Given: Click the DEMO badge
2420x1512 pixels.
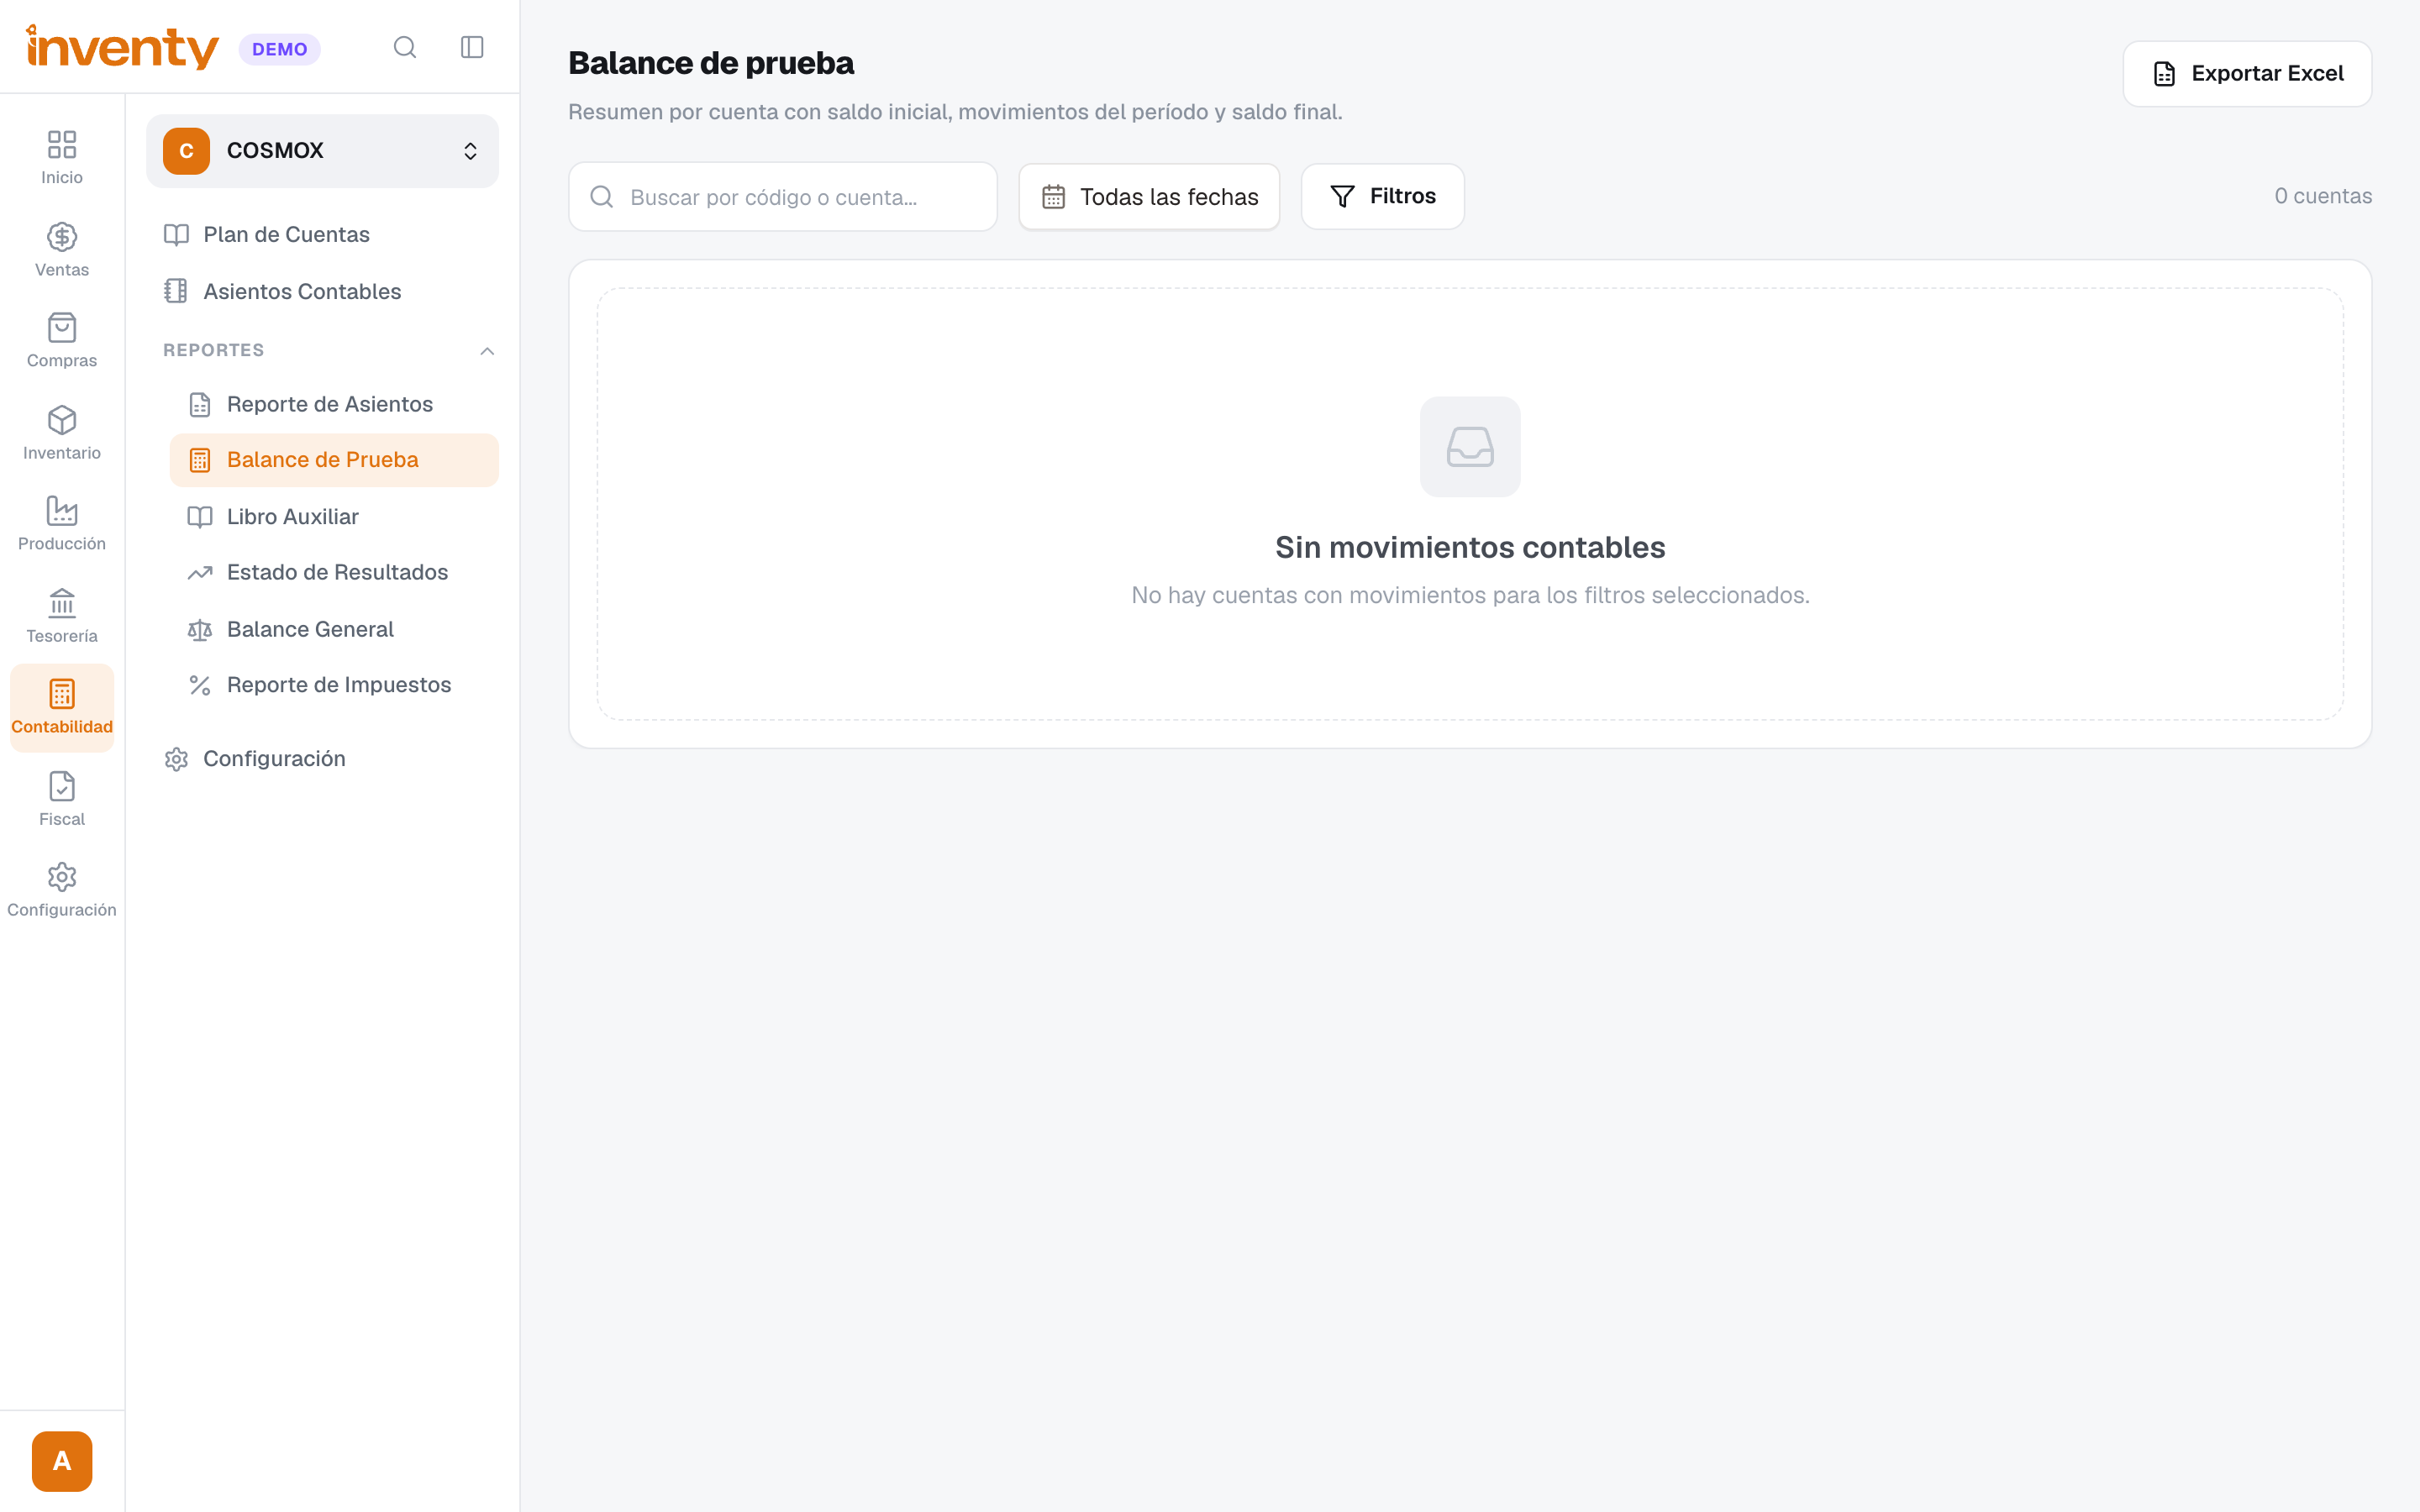Looking at the screenshot, I should (x=279, y=49).
